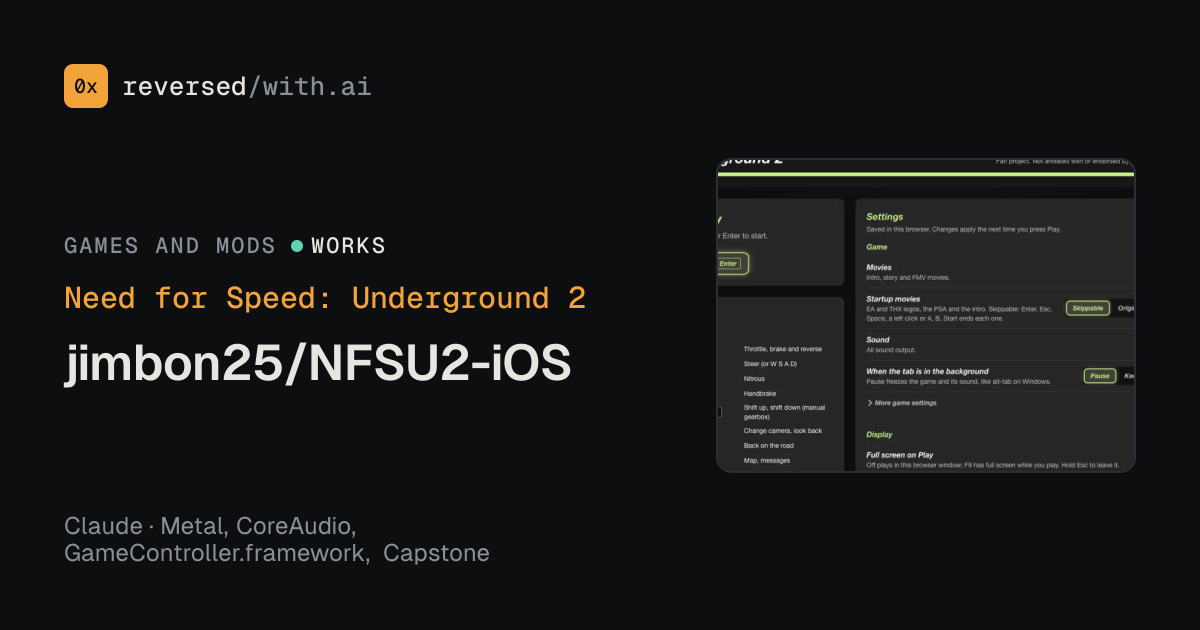Click the Steer (or W S A D) row
Viewport: 1200px width, 630px height.
(x=770, y=364)
